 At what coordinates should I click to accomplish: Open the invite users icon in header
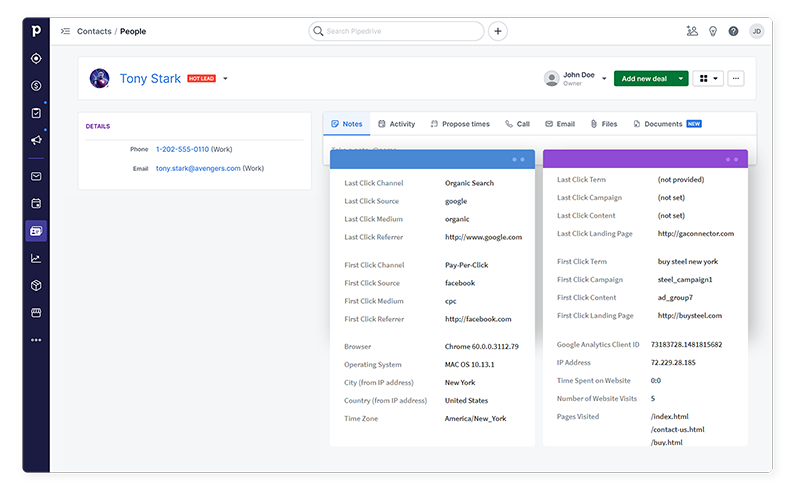click(x=692, y=31)
